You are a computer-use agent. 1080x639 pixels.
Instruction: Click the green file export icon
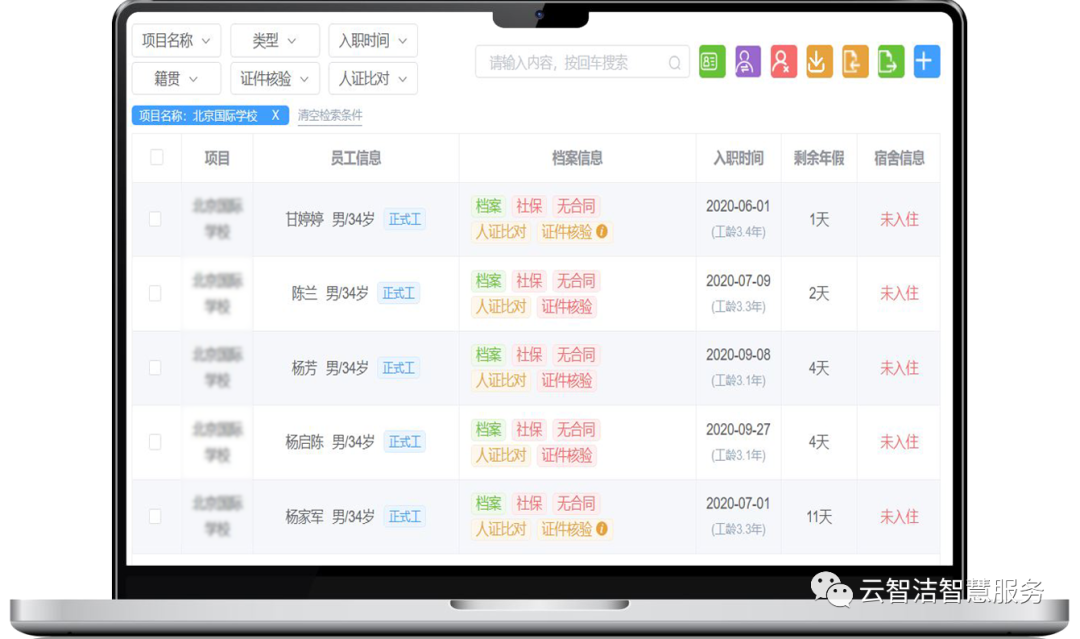coord(891,62)
